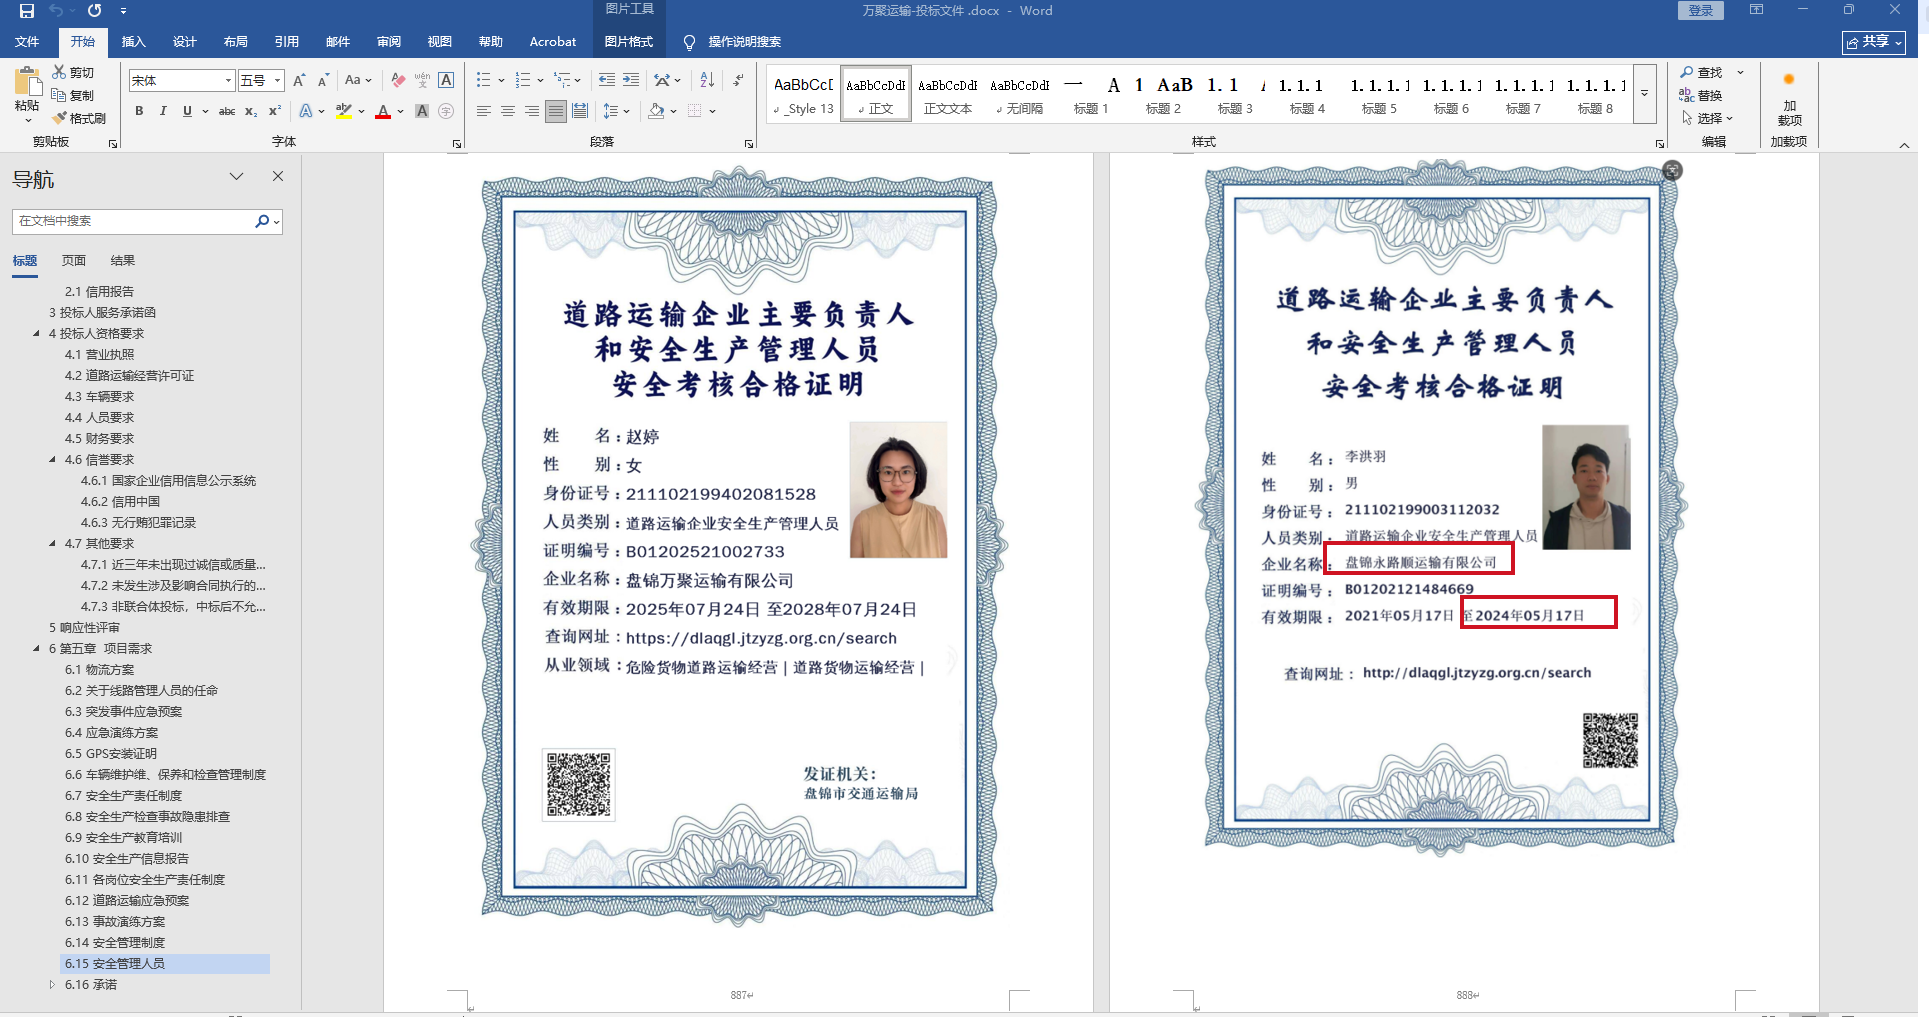The image size is (1929, 1017).
Task: Click the '操作说明搜索' Tell Me search field
Action: (x=744, y=42)
